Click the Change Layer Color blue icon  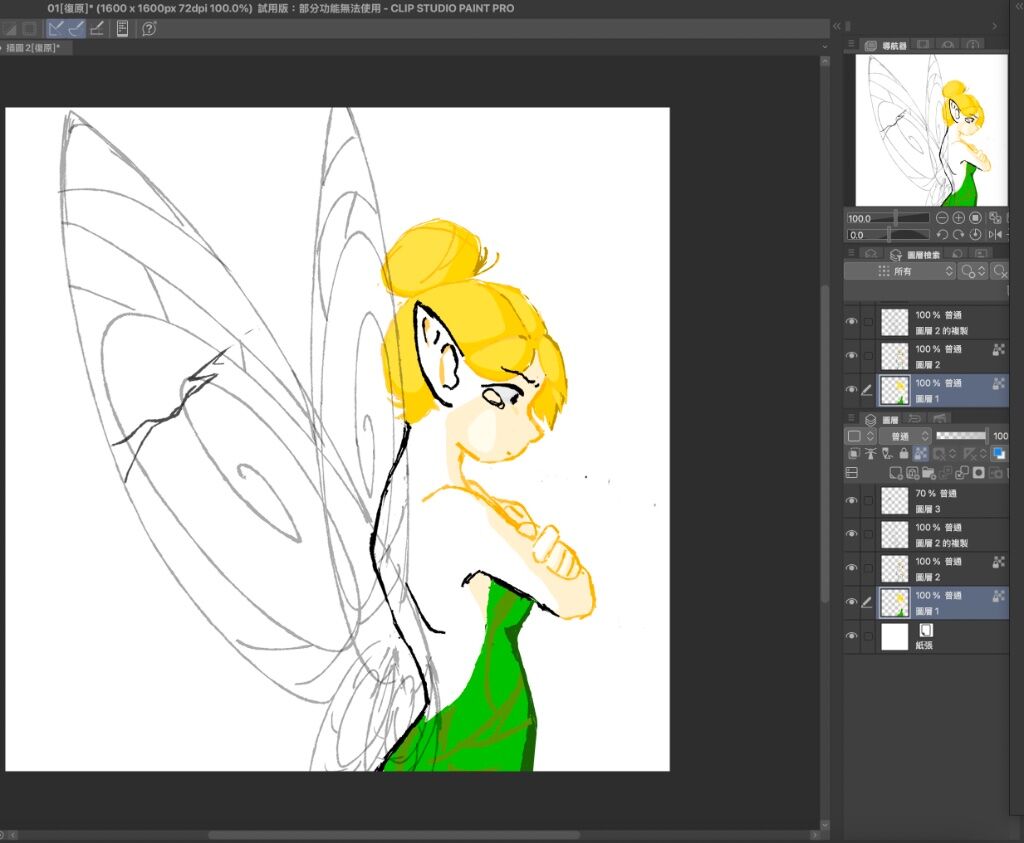click(999, 453)
